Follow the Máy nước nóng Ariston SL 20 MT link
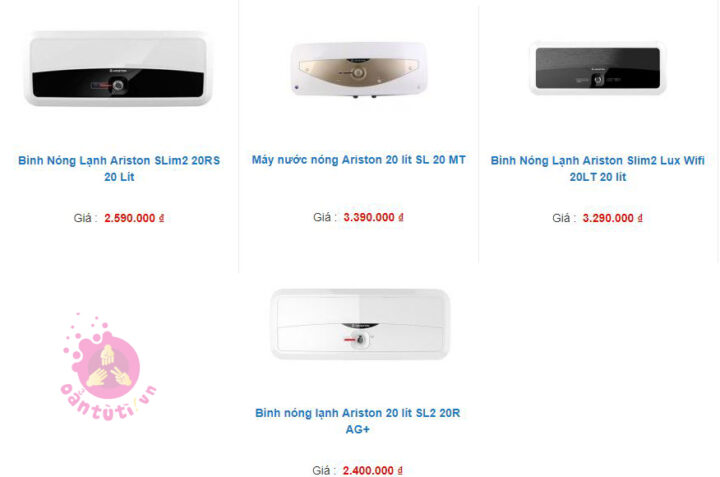Image resolution: width=720 pixels, height=477 pixels. click(359, 160)
